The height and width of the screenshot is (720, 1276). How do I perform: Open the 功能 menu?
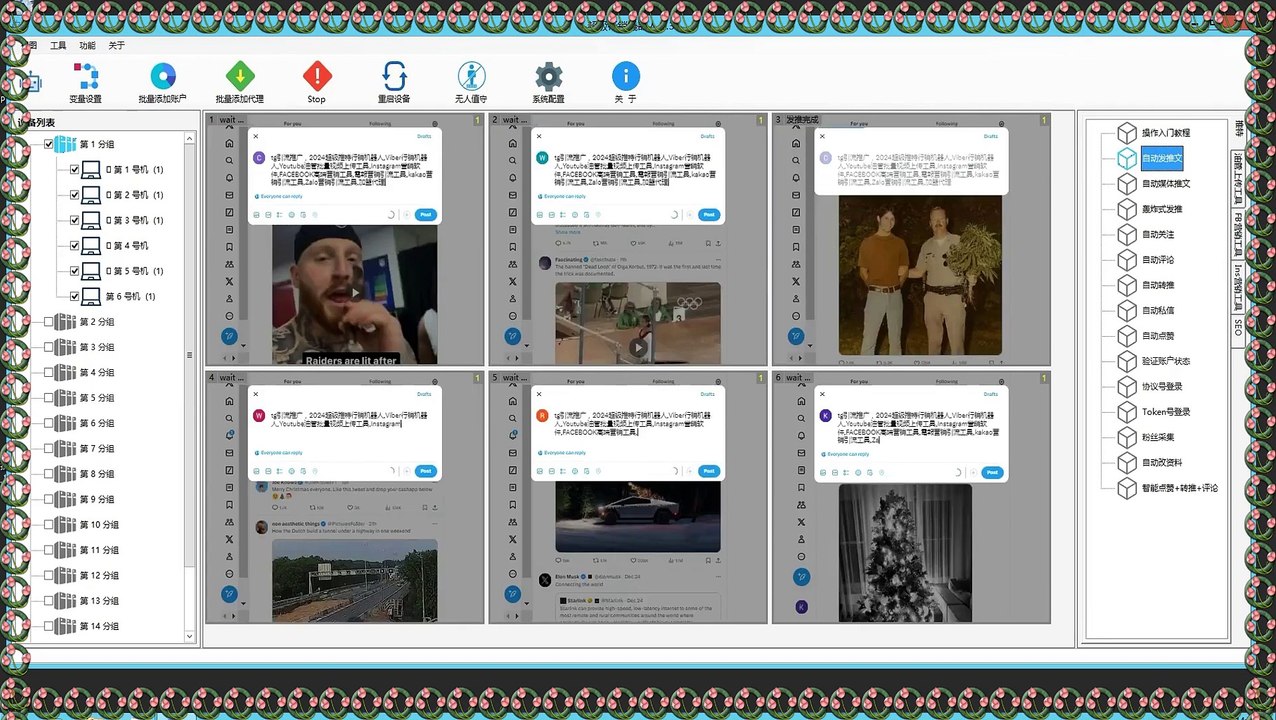point(87,46)
